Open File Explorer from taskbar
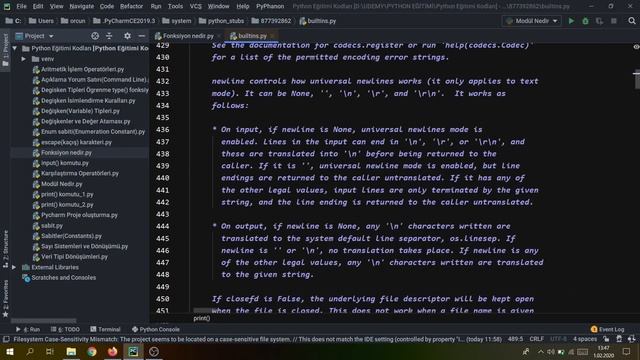640x360 pixels. point(71,351)
